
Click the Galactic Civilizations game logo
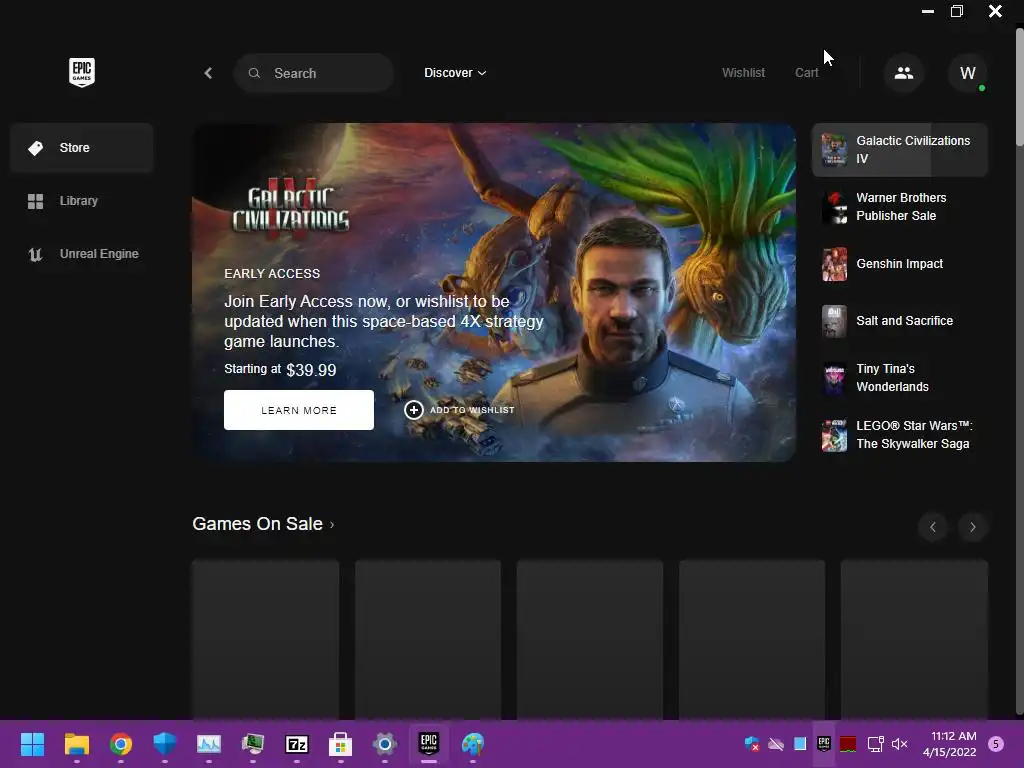tap(291, 208)
